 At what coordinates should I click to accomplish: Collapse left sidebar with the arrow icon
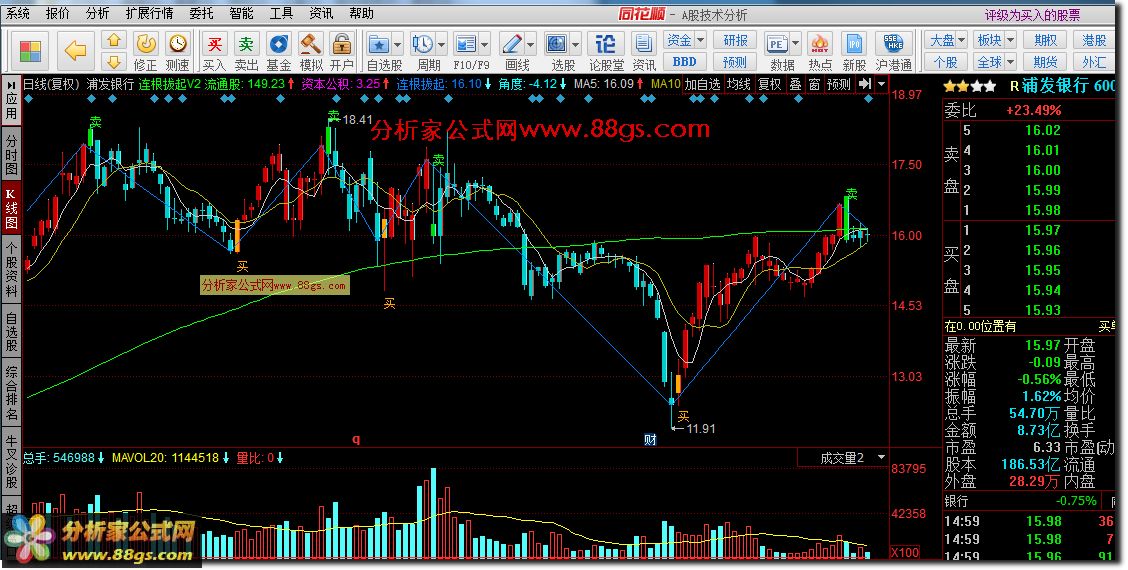coord(11,85)
